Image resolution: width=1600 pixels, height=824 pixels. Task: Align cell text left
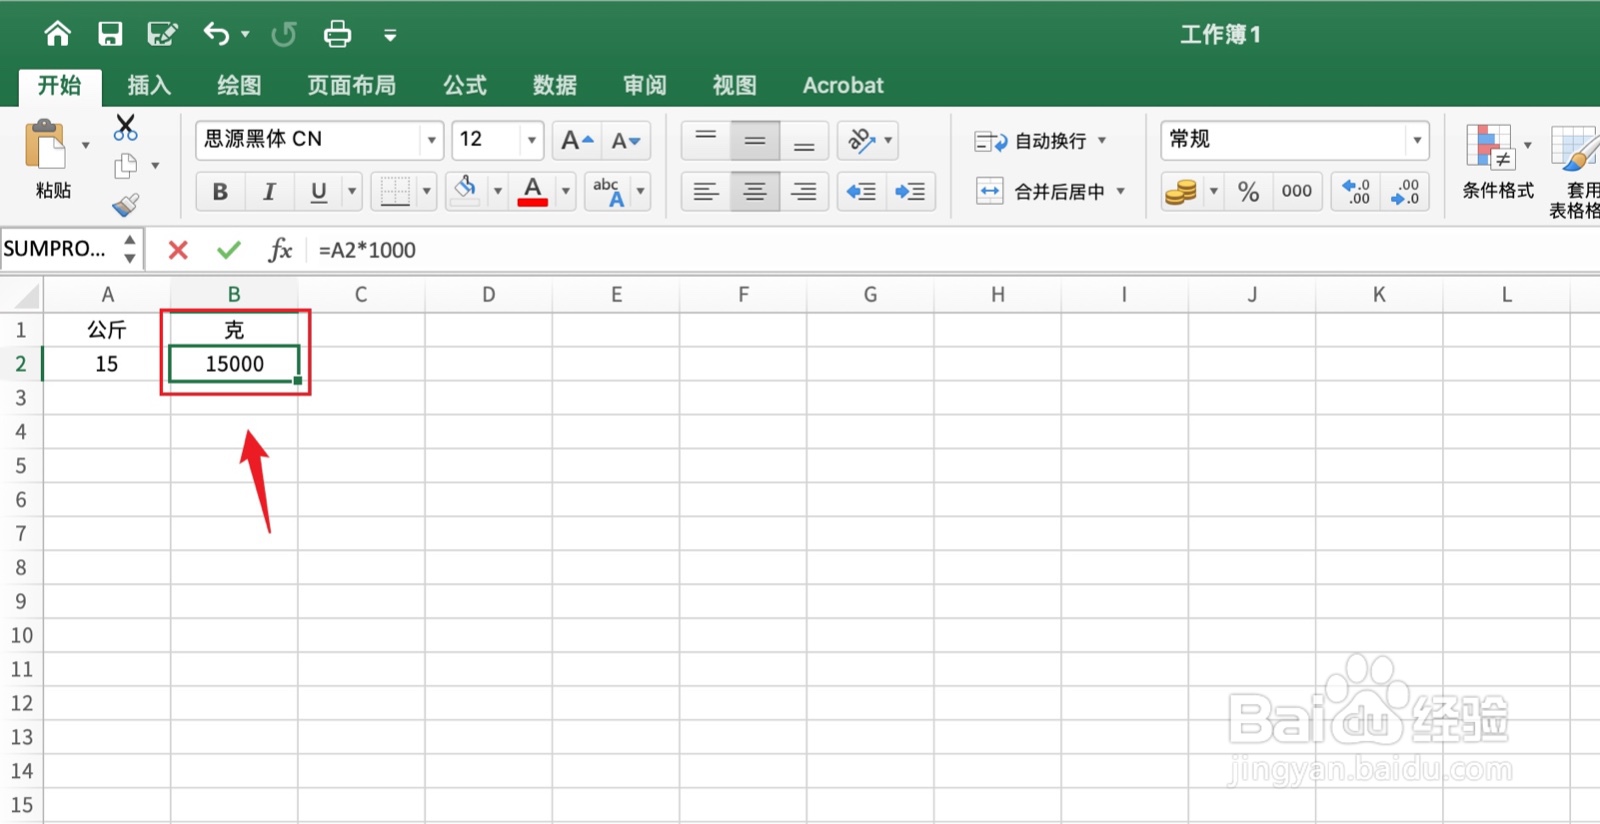click(706, 191)
